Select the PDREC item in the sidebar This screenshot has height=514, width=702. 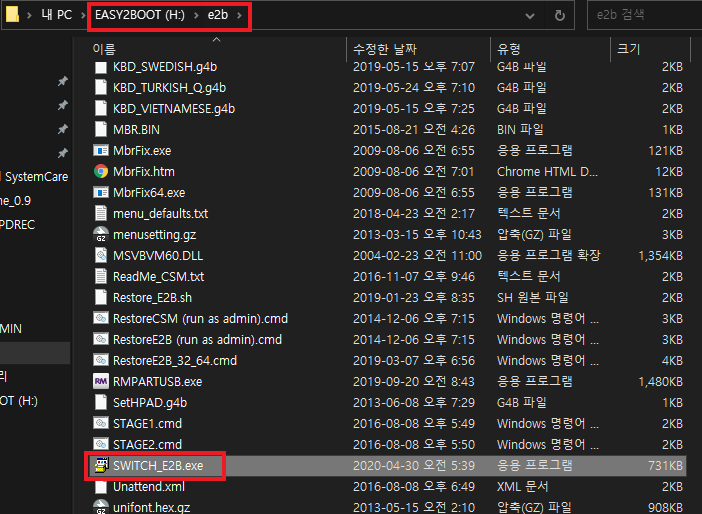pyautogui.click(x=17, y=225)
